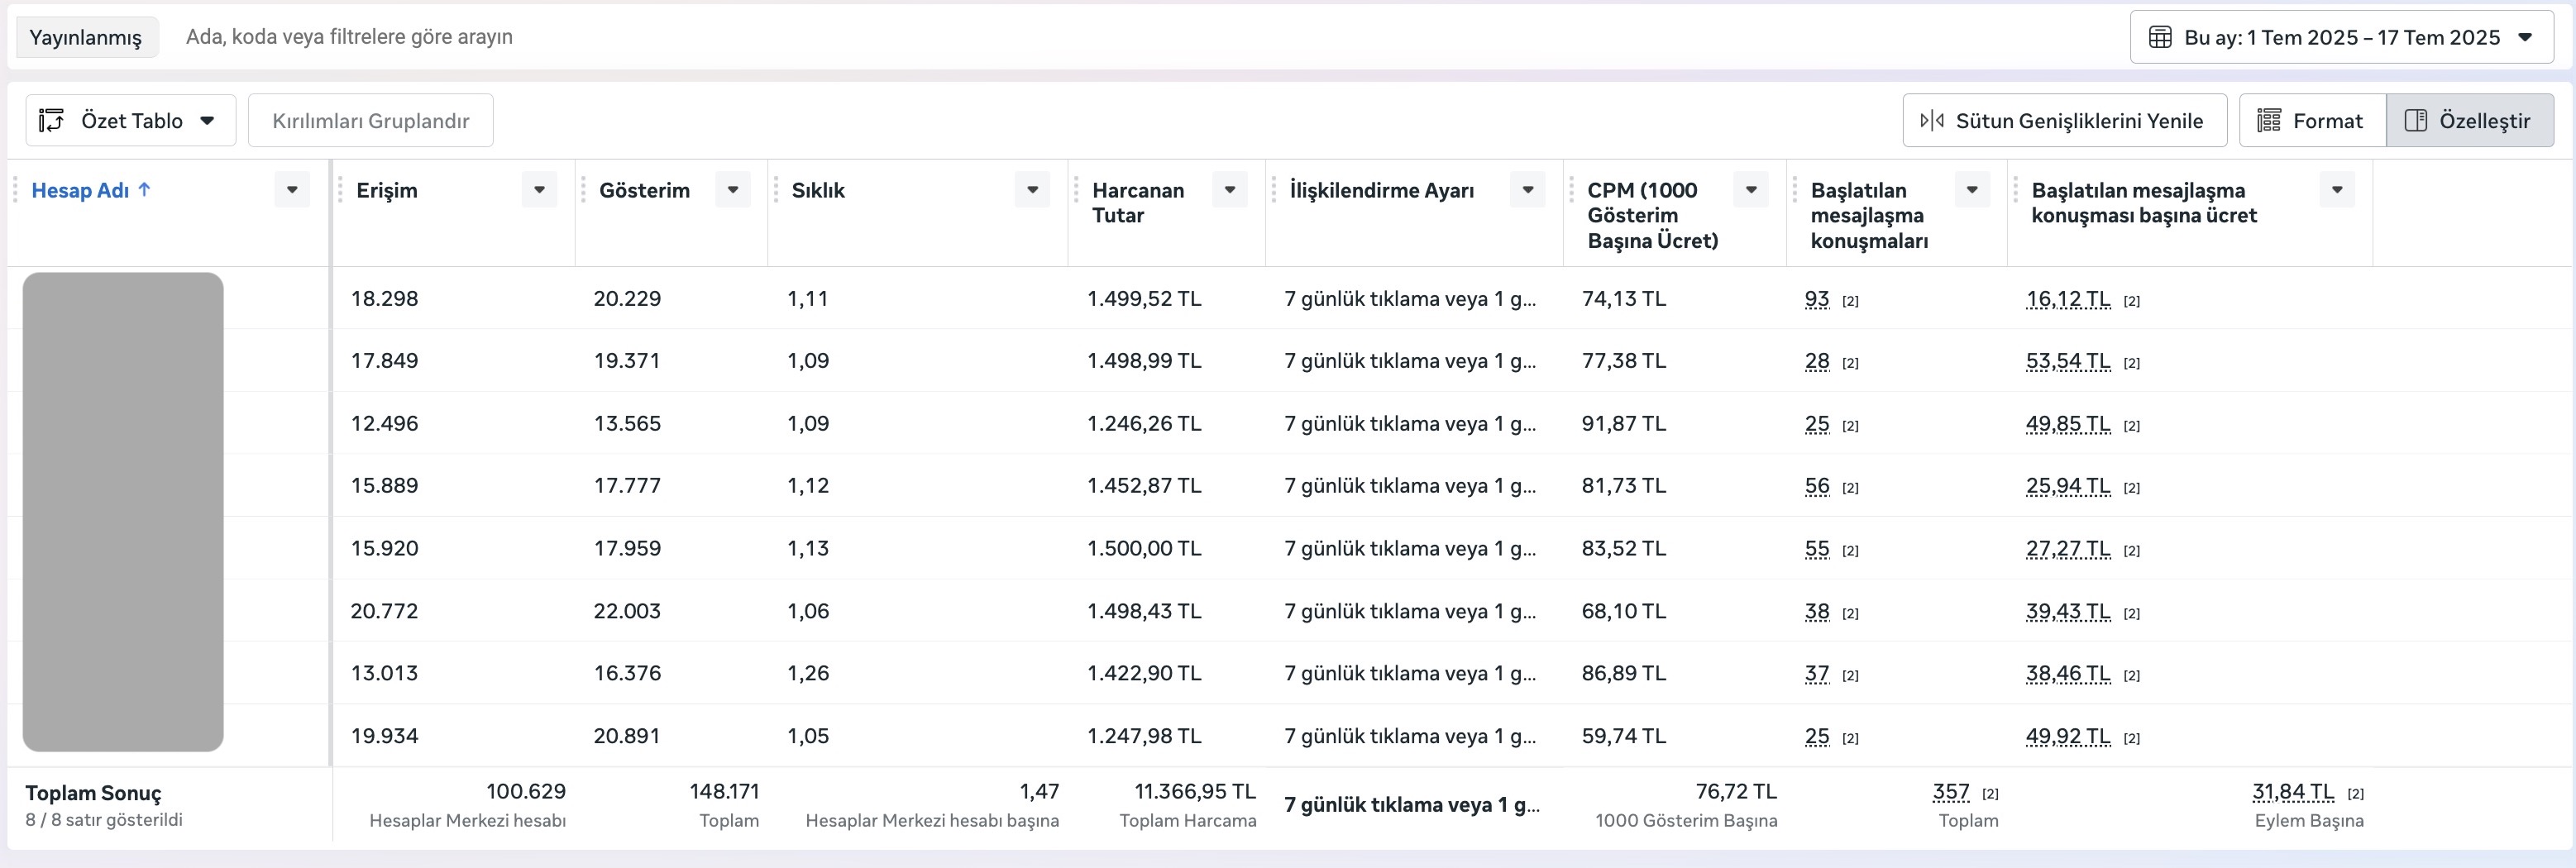Click drag handle icon of İlişkilendirme Ayarı column

pyautogui.click(x=1274, y=190)
